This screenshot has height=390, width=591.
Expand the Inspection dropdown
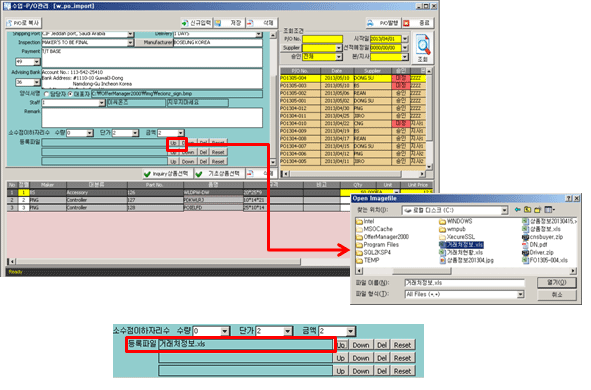pos(130,43)
